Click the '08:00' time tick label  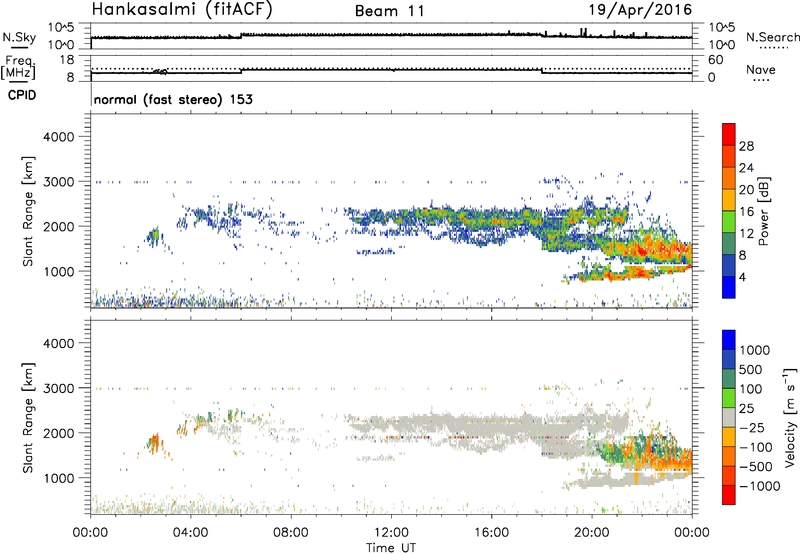coord(291,533)
